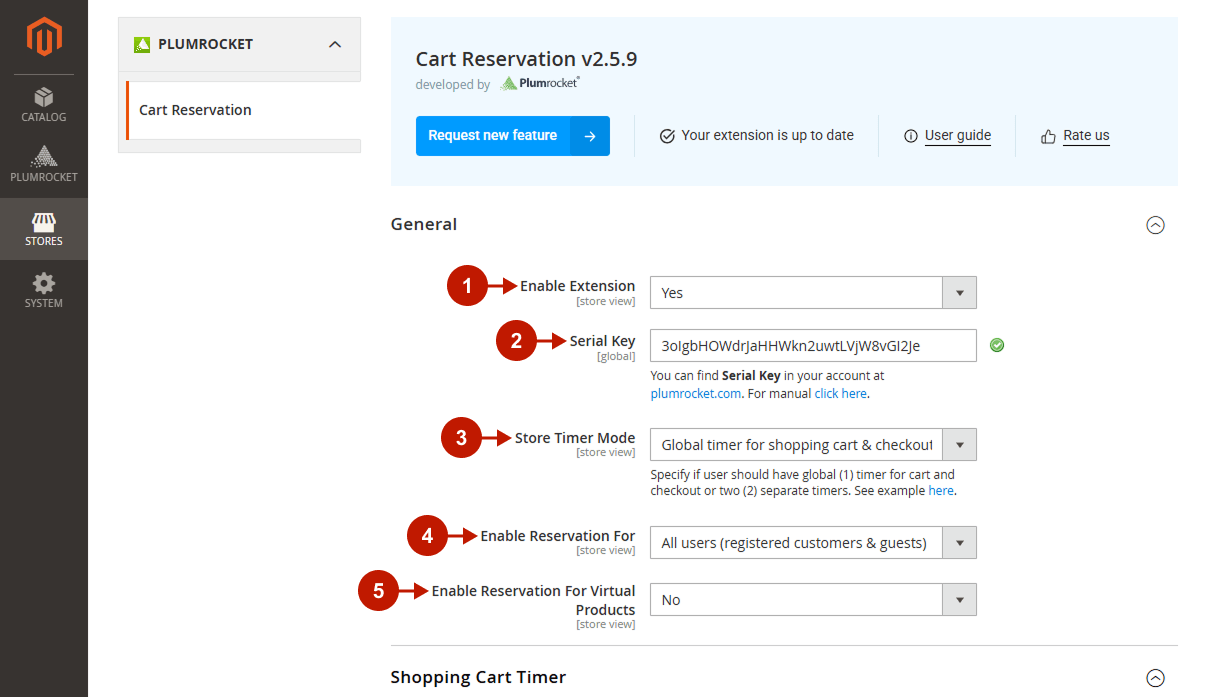Image resolution: width=1206 pixels, height=697 pixels.
Task: Click the User guide info icon
Action: [x=910, y=136]
